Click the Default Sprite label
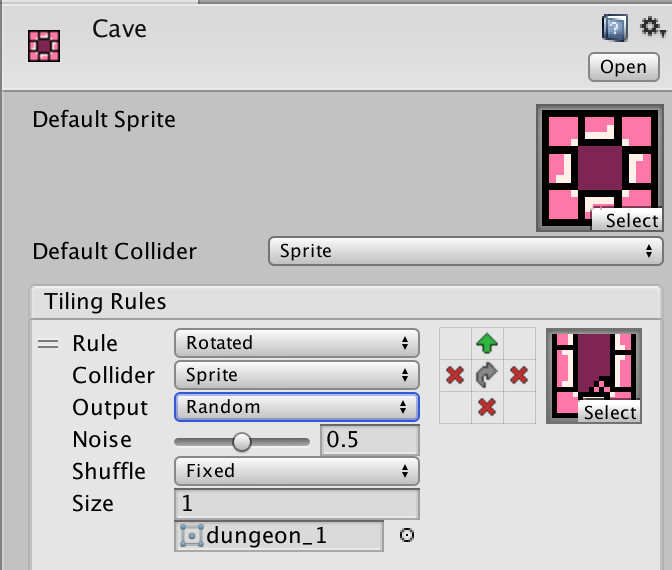 104,120
